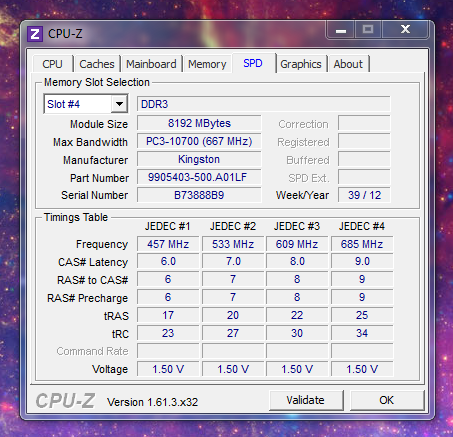The height and width of the screenshot is (437, 453).
Task: Click the Module Size 8192 MBytes field
Action: click(x=199, y=123)
